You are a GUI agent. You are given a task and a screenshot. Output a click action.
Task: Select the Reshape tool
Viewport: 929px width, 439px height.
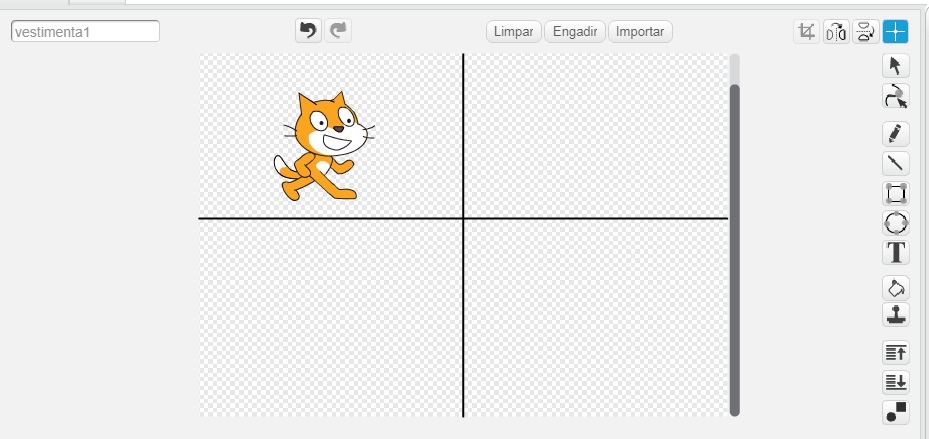point(895,96)
